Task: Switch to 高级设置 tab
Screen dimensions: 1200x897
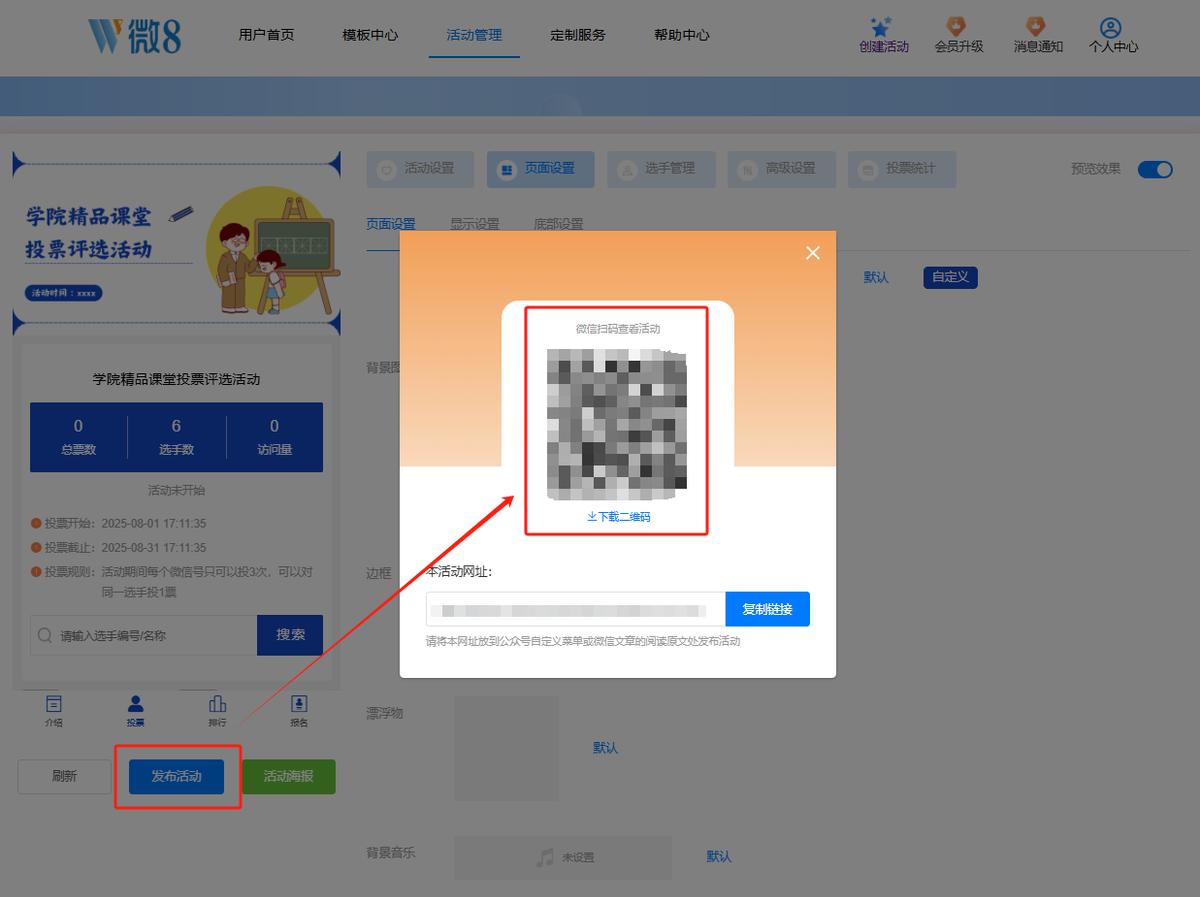Action: point(781,169)
